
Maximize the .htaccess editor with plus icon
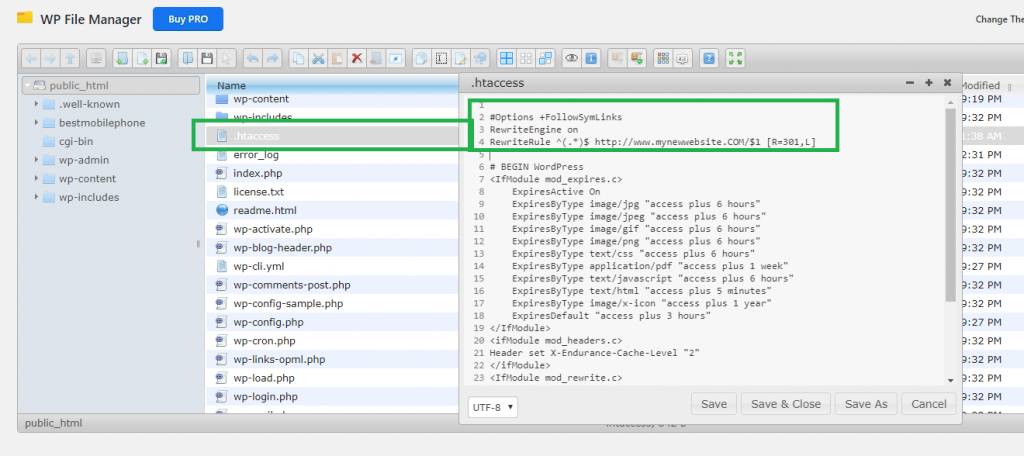[x=929, y=83]
